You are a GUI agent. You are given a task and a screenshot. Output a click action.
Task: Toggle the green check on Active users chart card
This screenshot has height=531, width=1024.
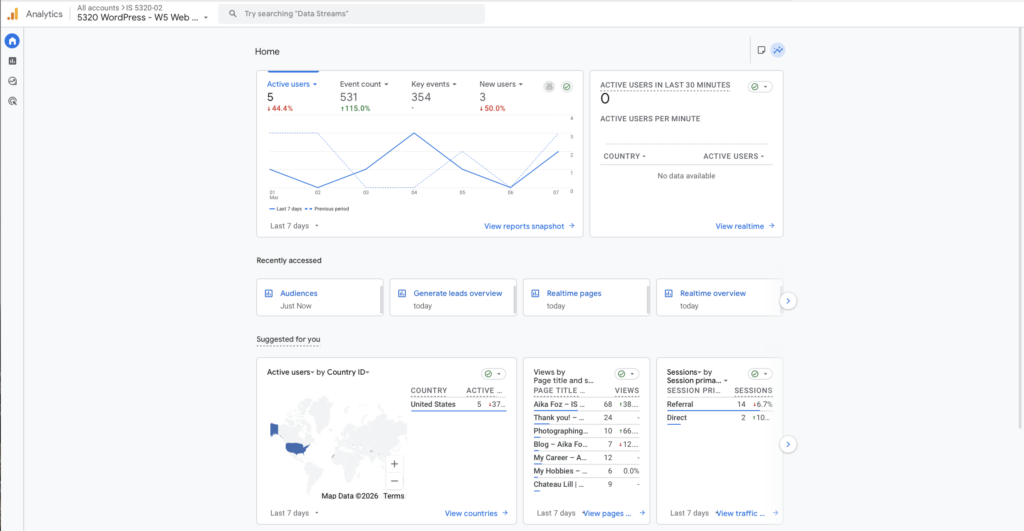566,87
